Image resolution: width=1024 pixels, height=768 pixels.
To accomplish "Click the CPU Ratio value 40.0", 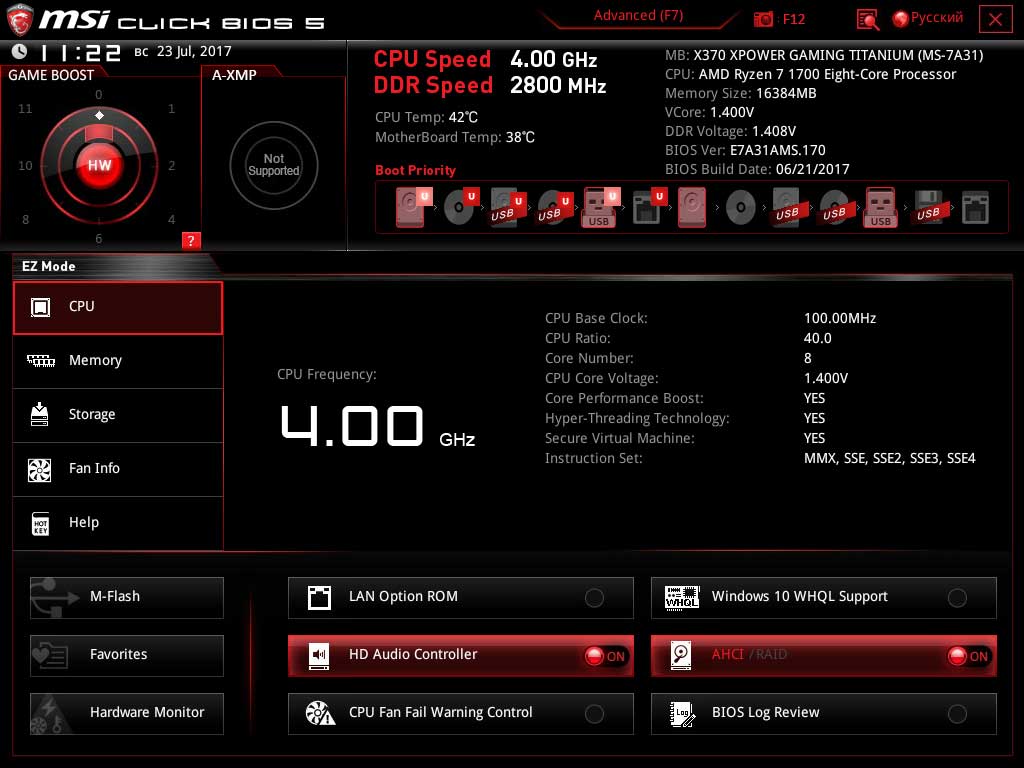I will (817, 338).
